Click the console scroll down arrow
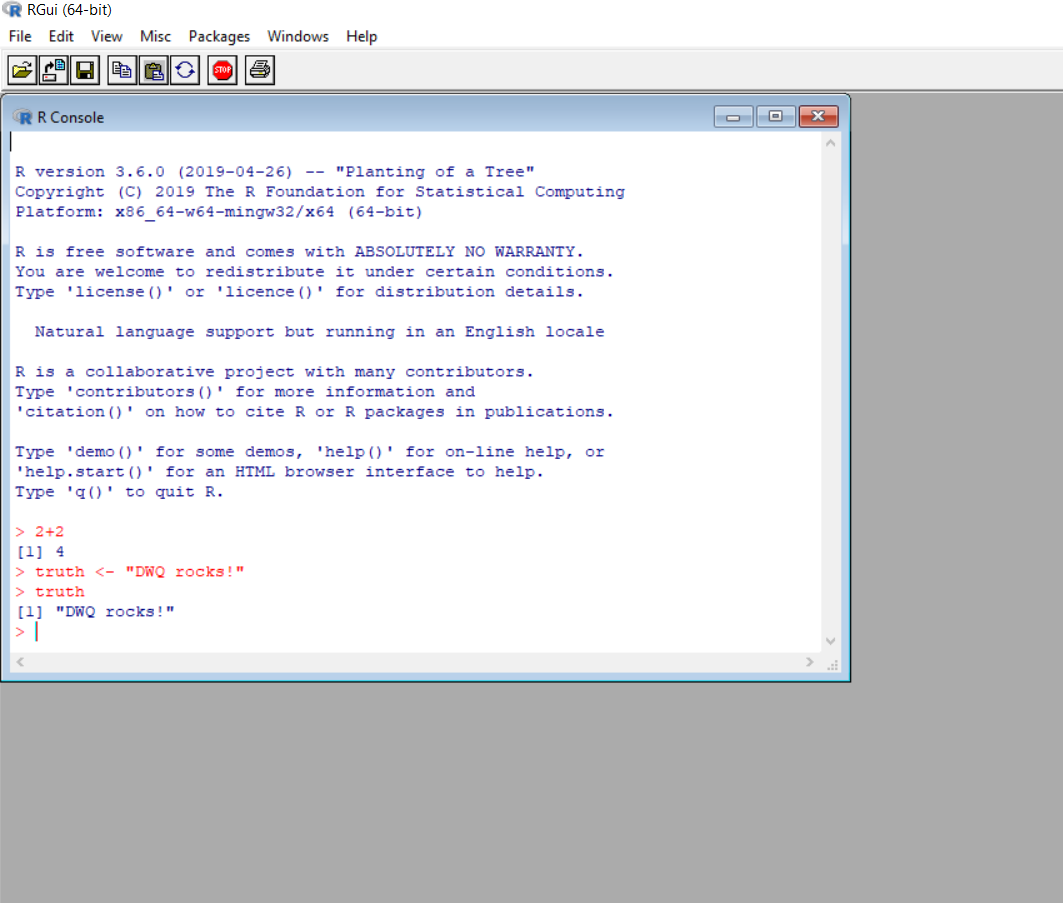 pyautogui.click(x=830, y=641)
